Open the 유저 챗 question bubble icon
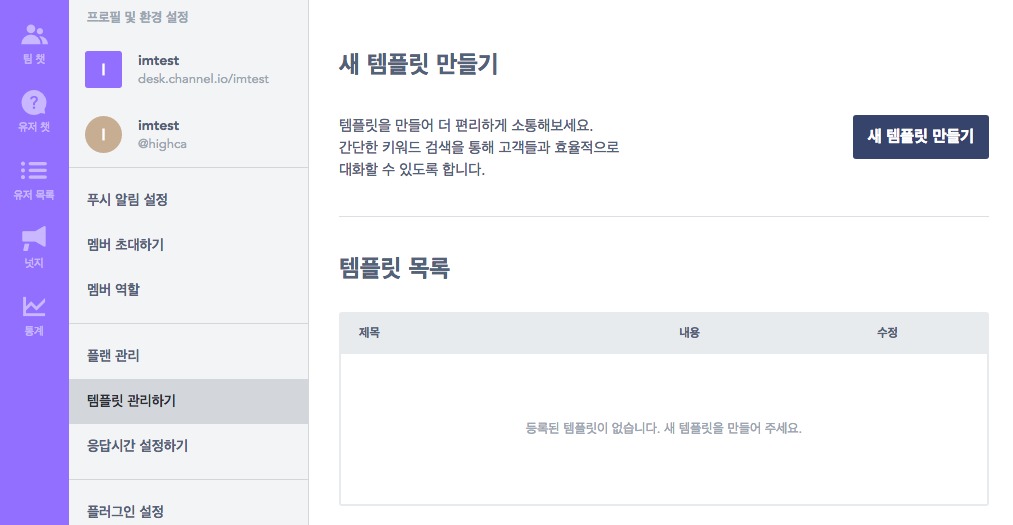The height and width of the screenshot is (525, 1013). [34, 102]
